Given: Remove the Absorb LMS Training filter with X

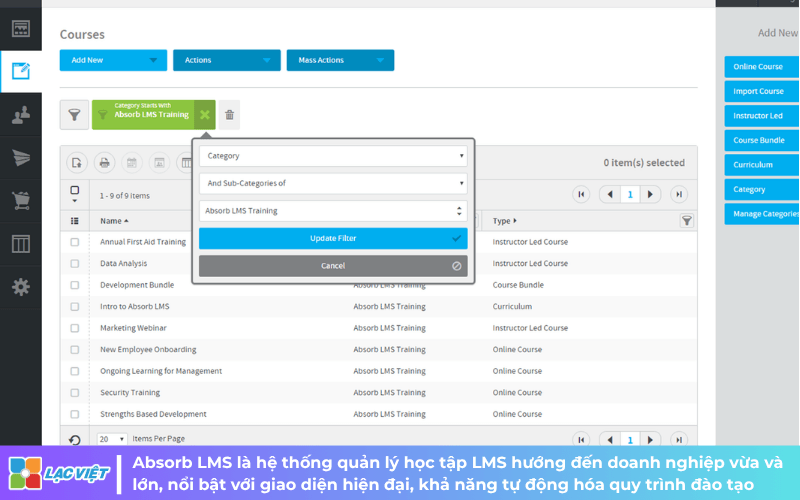Looking at the screenshot, I should (205, 115).
